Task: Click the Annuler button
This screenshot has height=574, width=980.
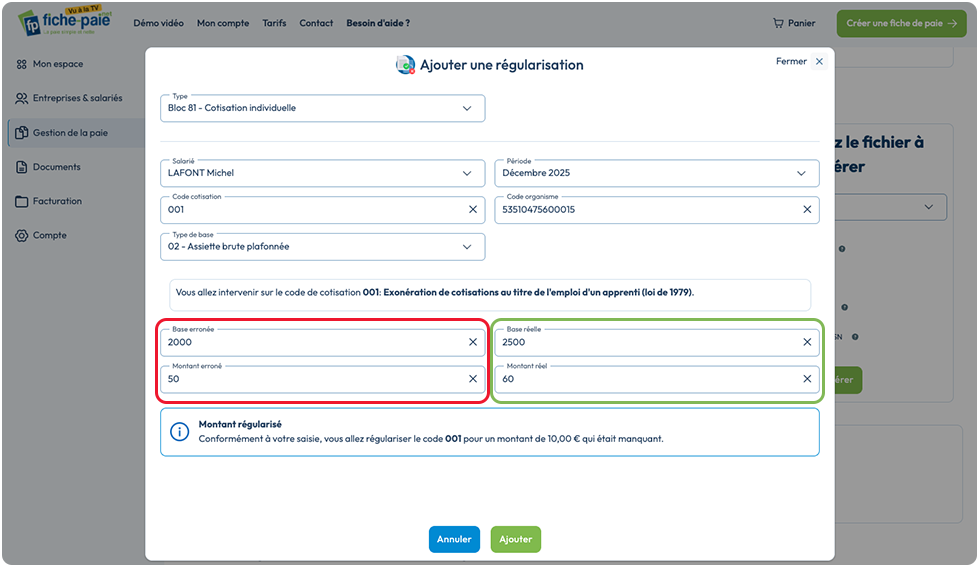Action: coord(454,540)
